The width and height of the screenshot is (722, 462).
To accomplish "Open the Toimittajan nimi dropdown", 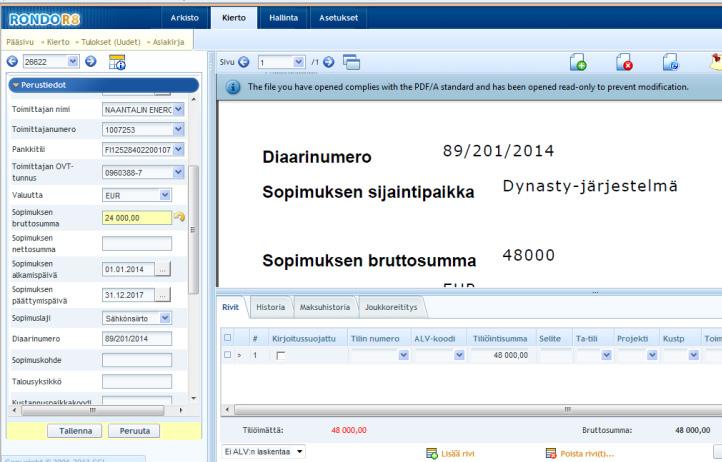I will coord(179,109).
